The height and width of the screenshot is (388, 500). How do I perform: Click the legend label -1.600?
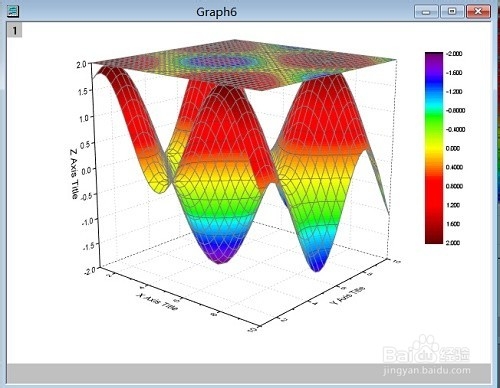tap(454, 73)
